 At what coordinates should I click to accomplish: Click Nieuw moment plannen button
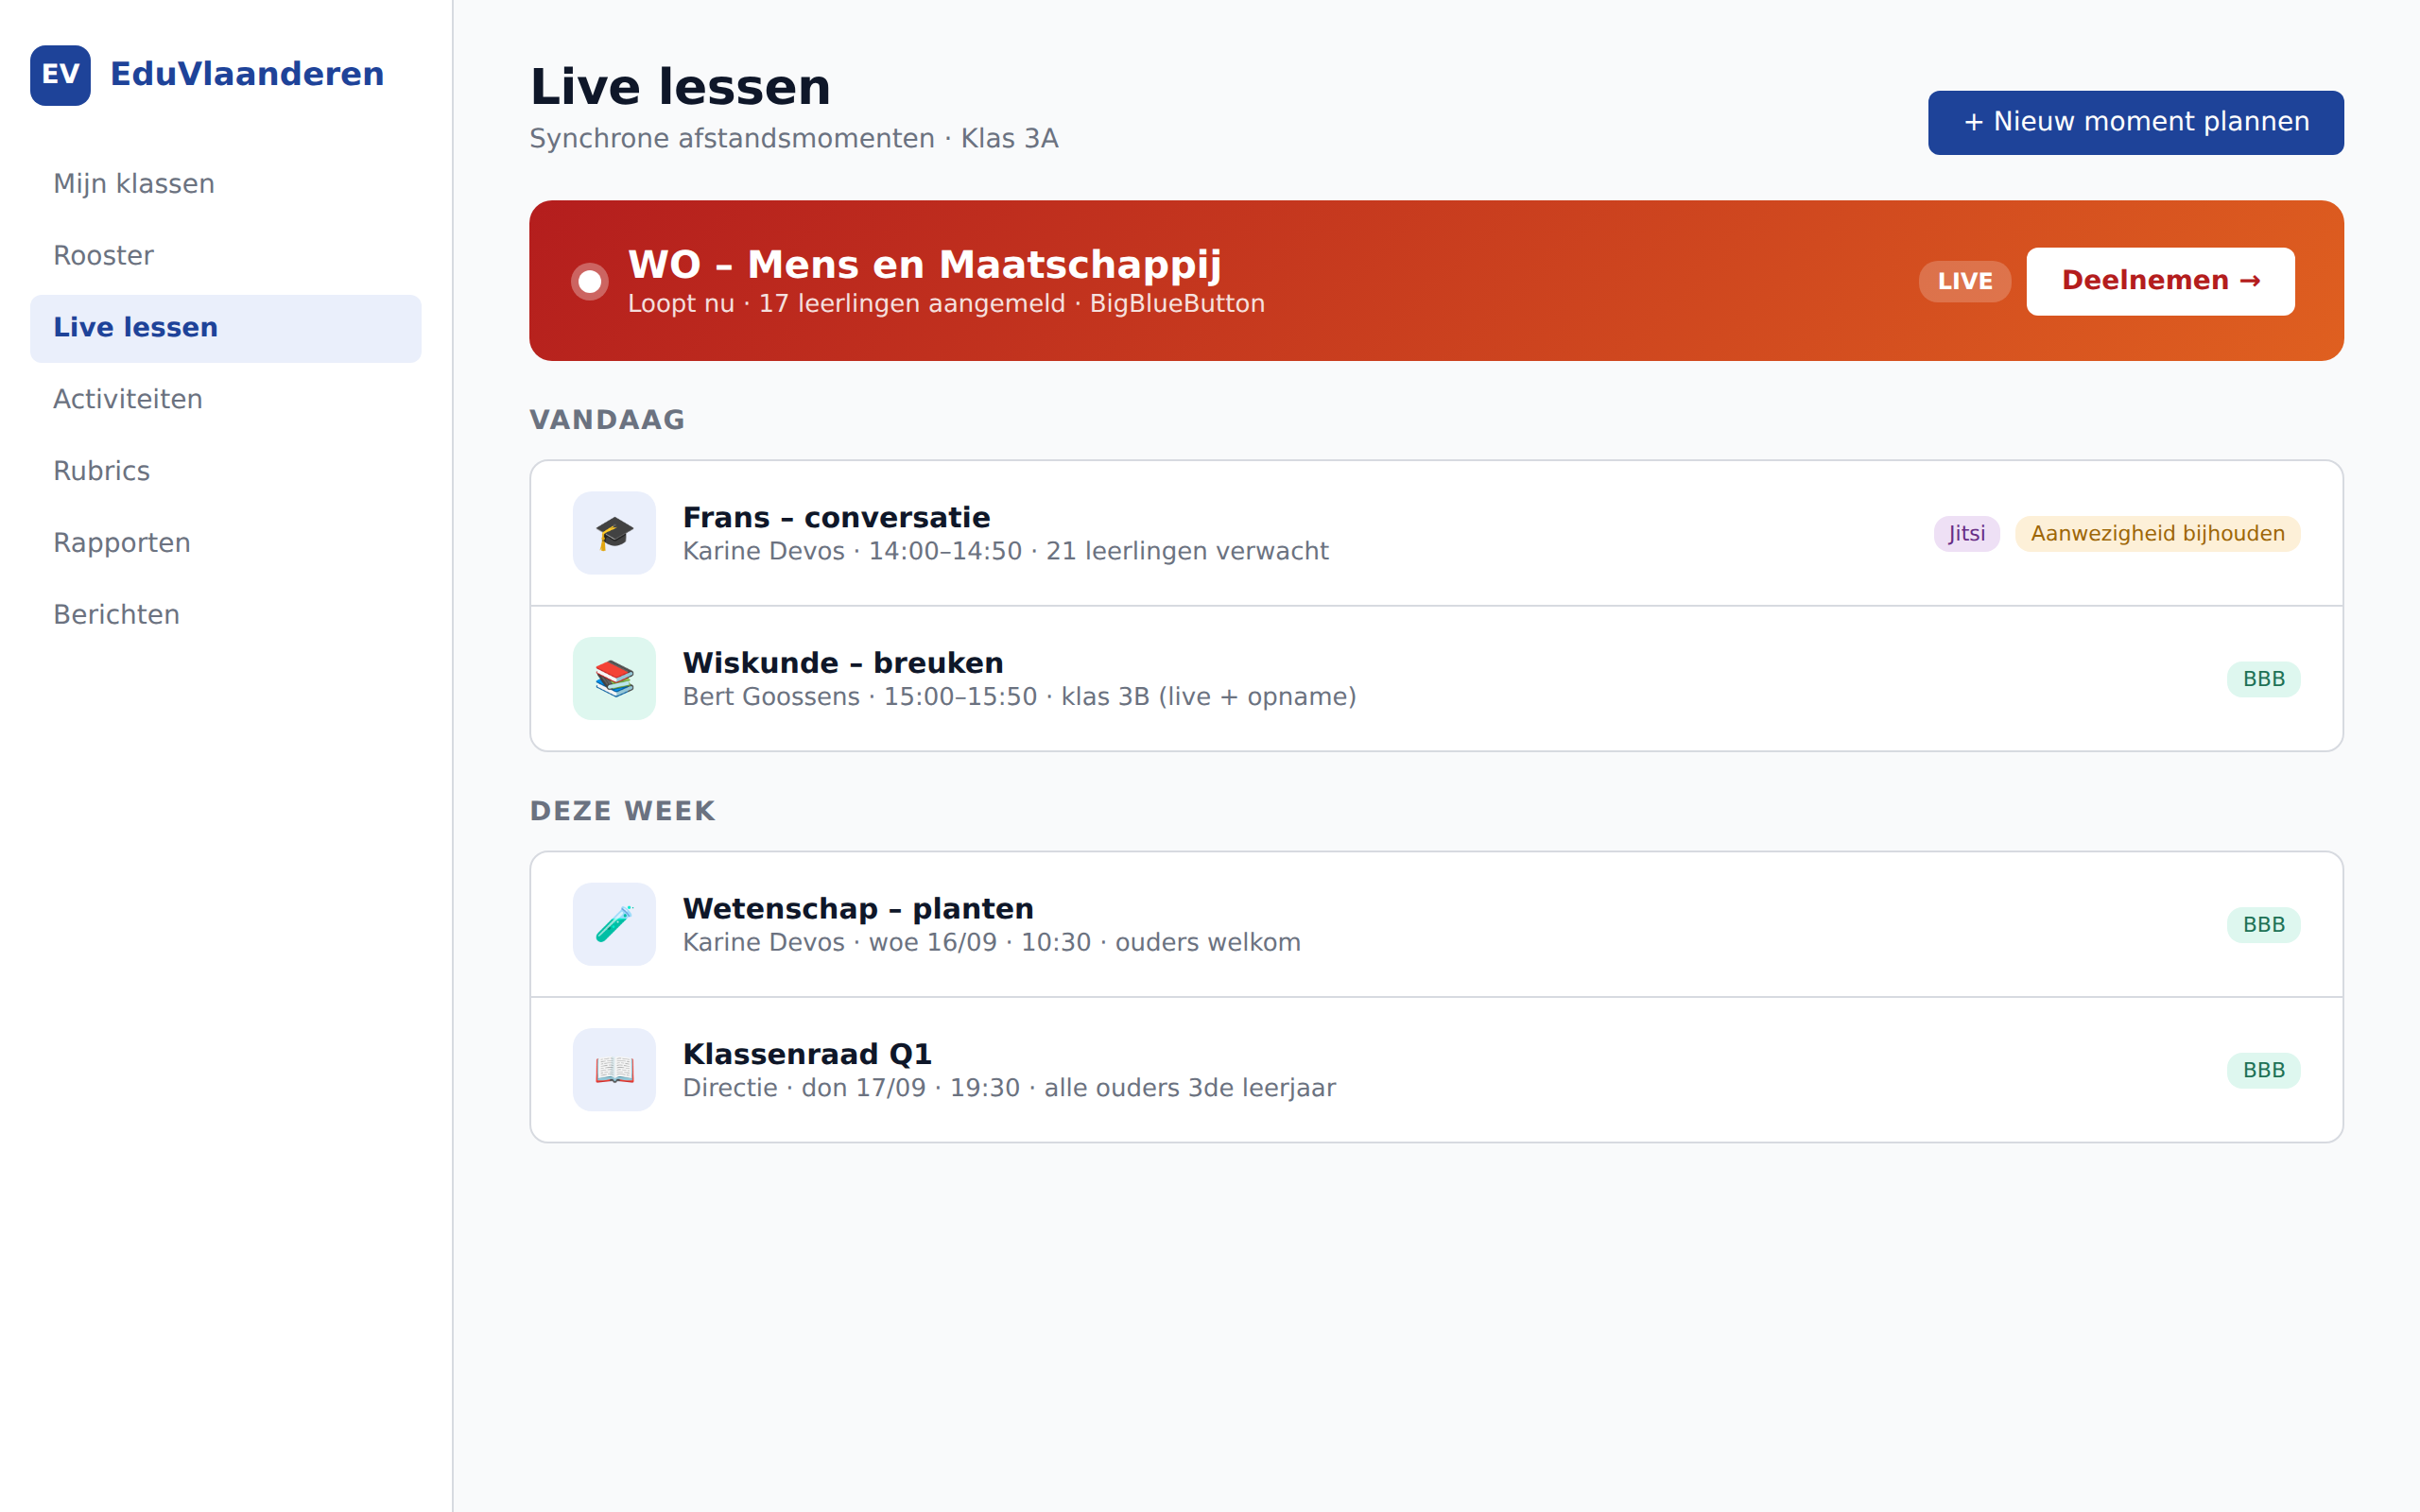[x=2136, y=123]
